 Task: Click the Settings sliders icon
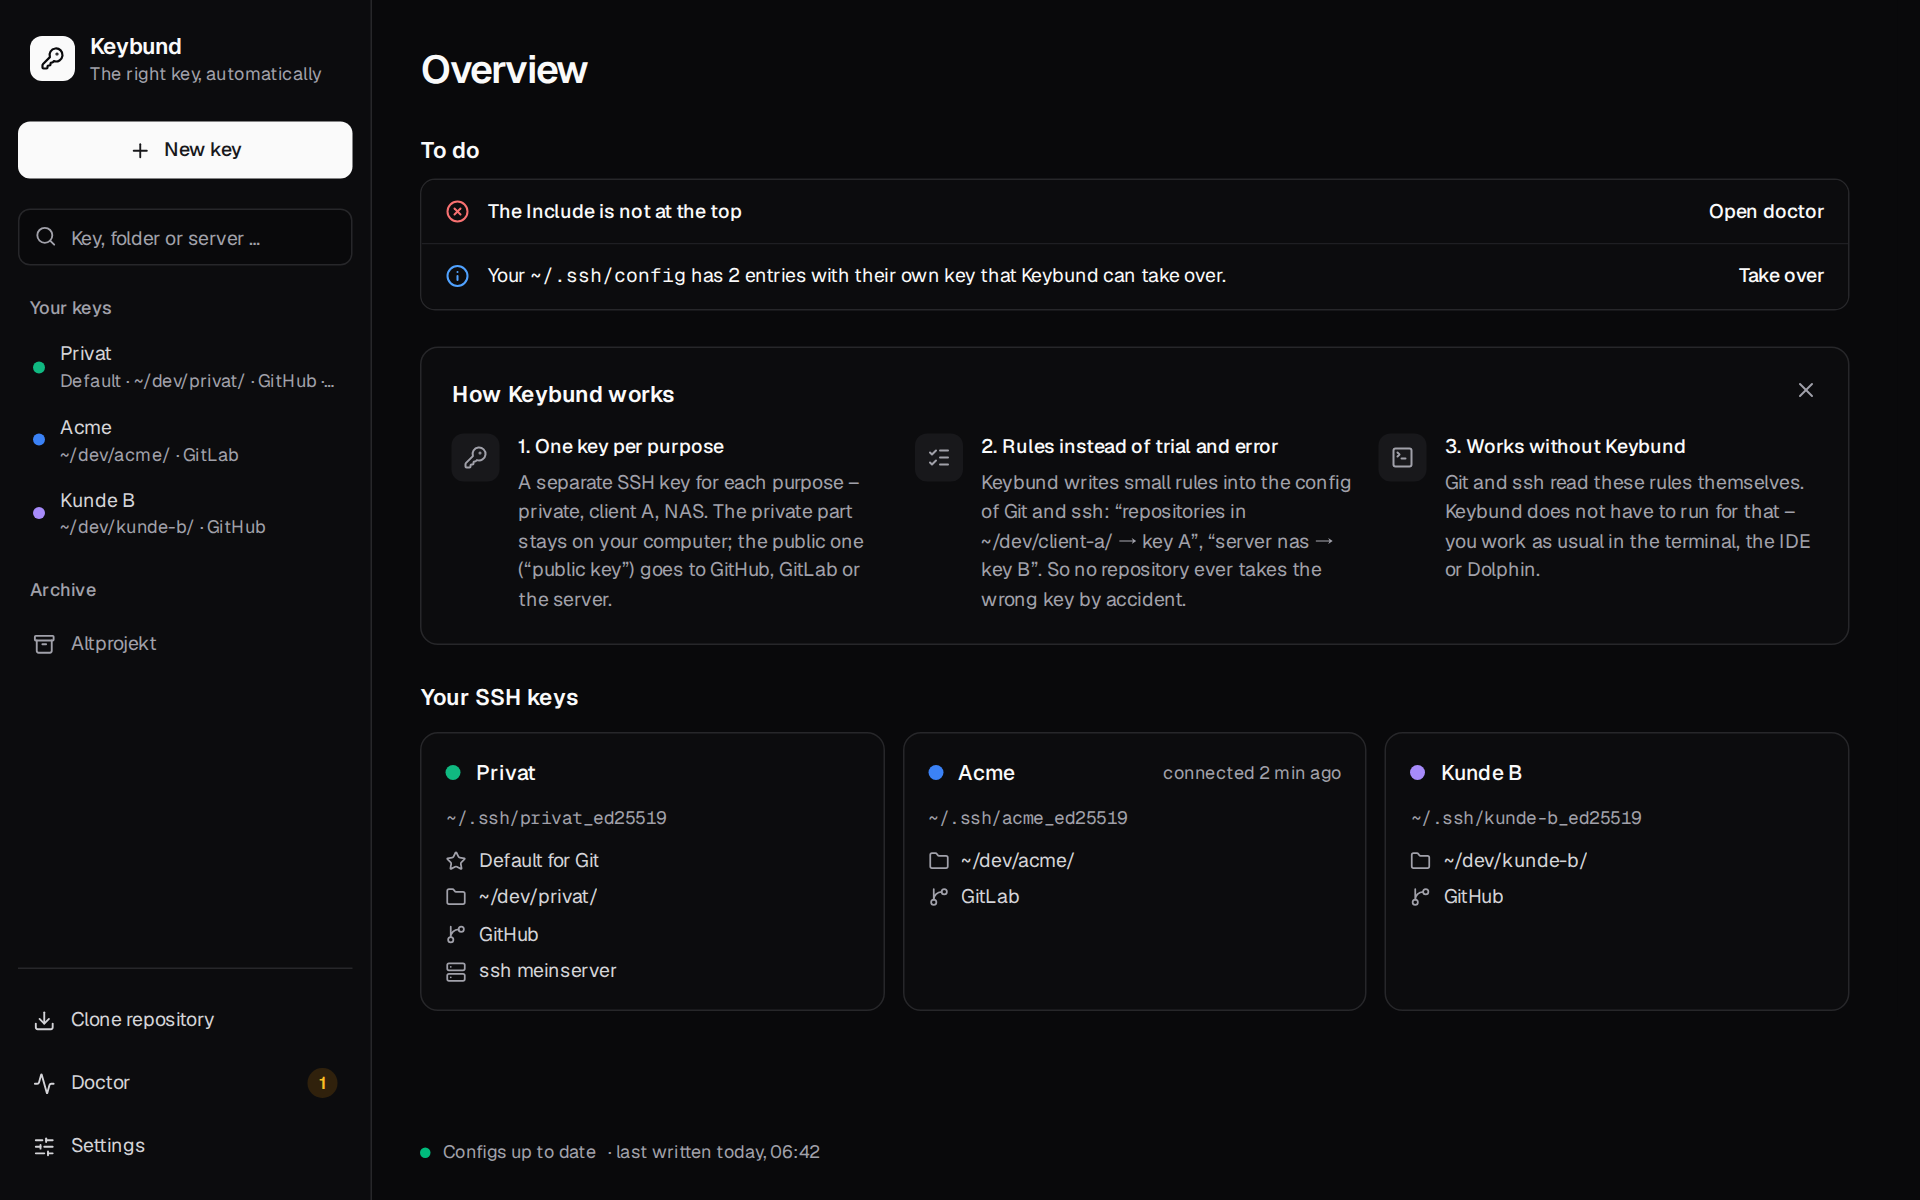[x=44, y=1146]
